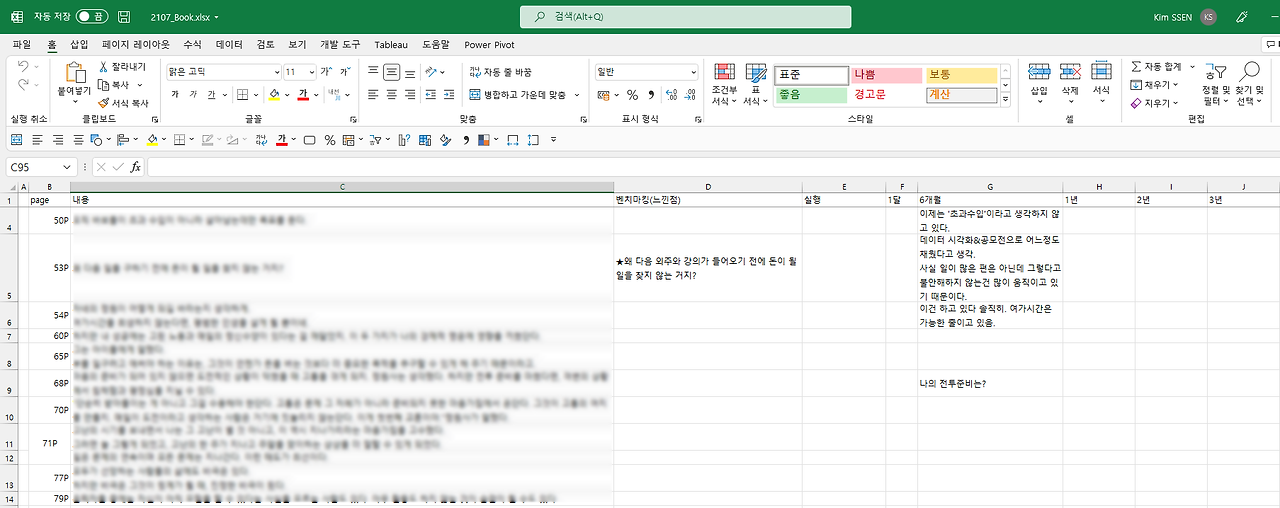The height and width of the screenshot is (508, 1280).
Task: Expand AutoSum (자동 합계) dropdown arrow
Action: [1190, 66]
